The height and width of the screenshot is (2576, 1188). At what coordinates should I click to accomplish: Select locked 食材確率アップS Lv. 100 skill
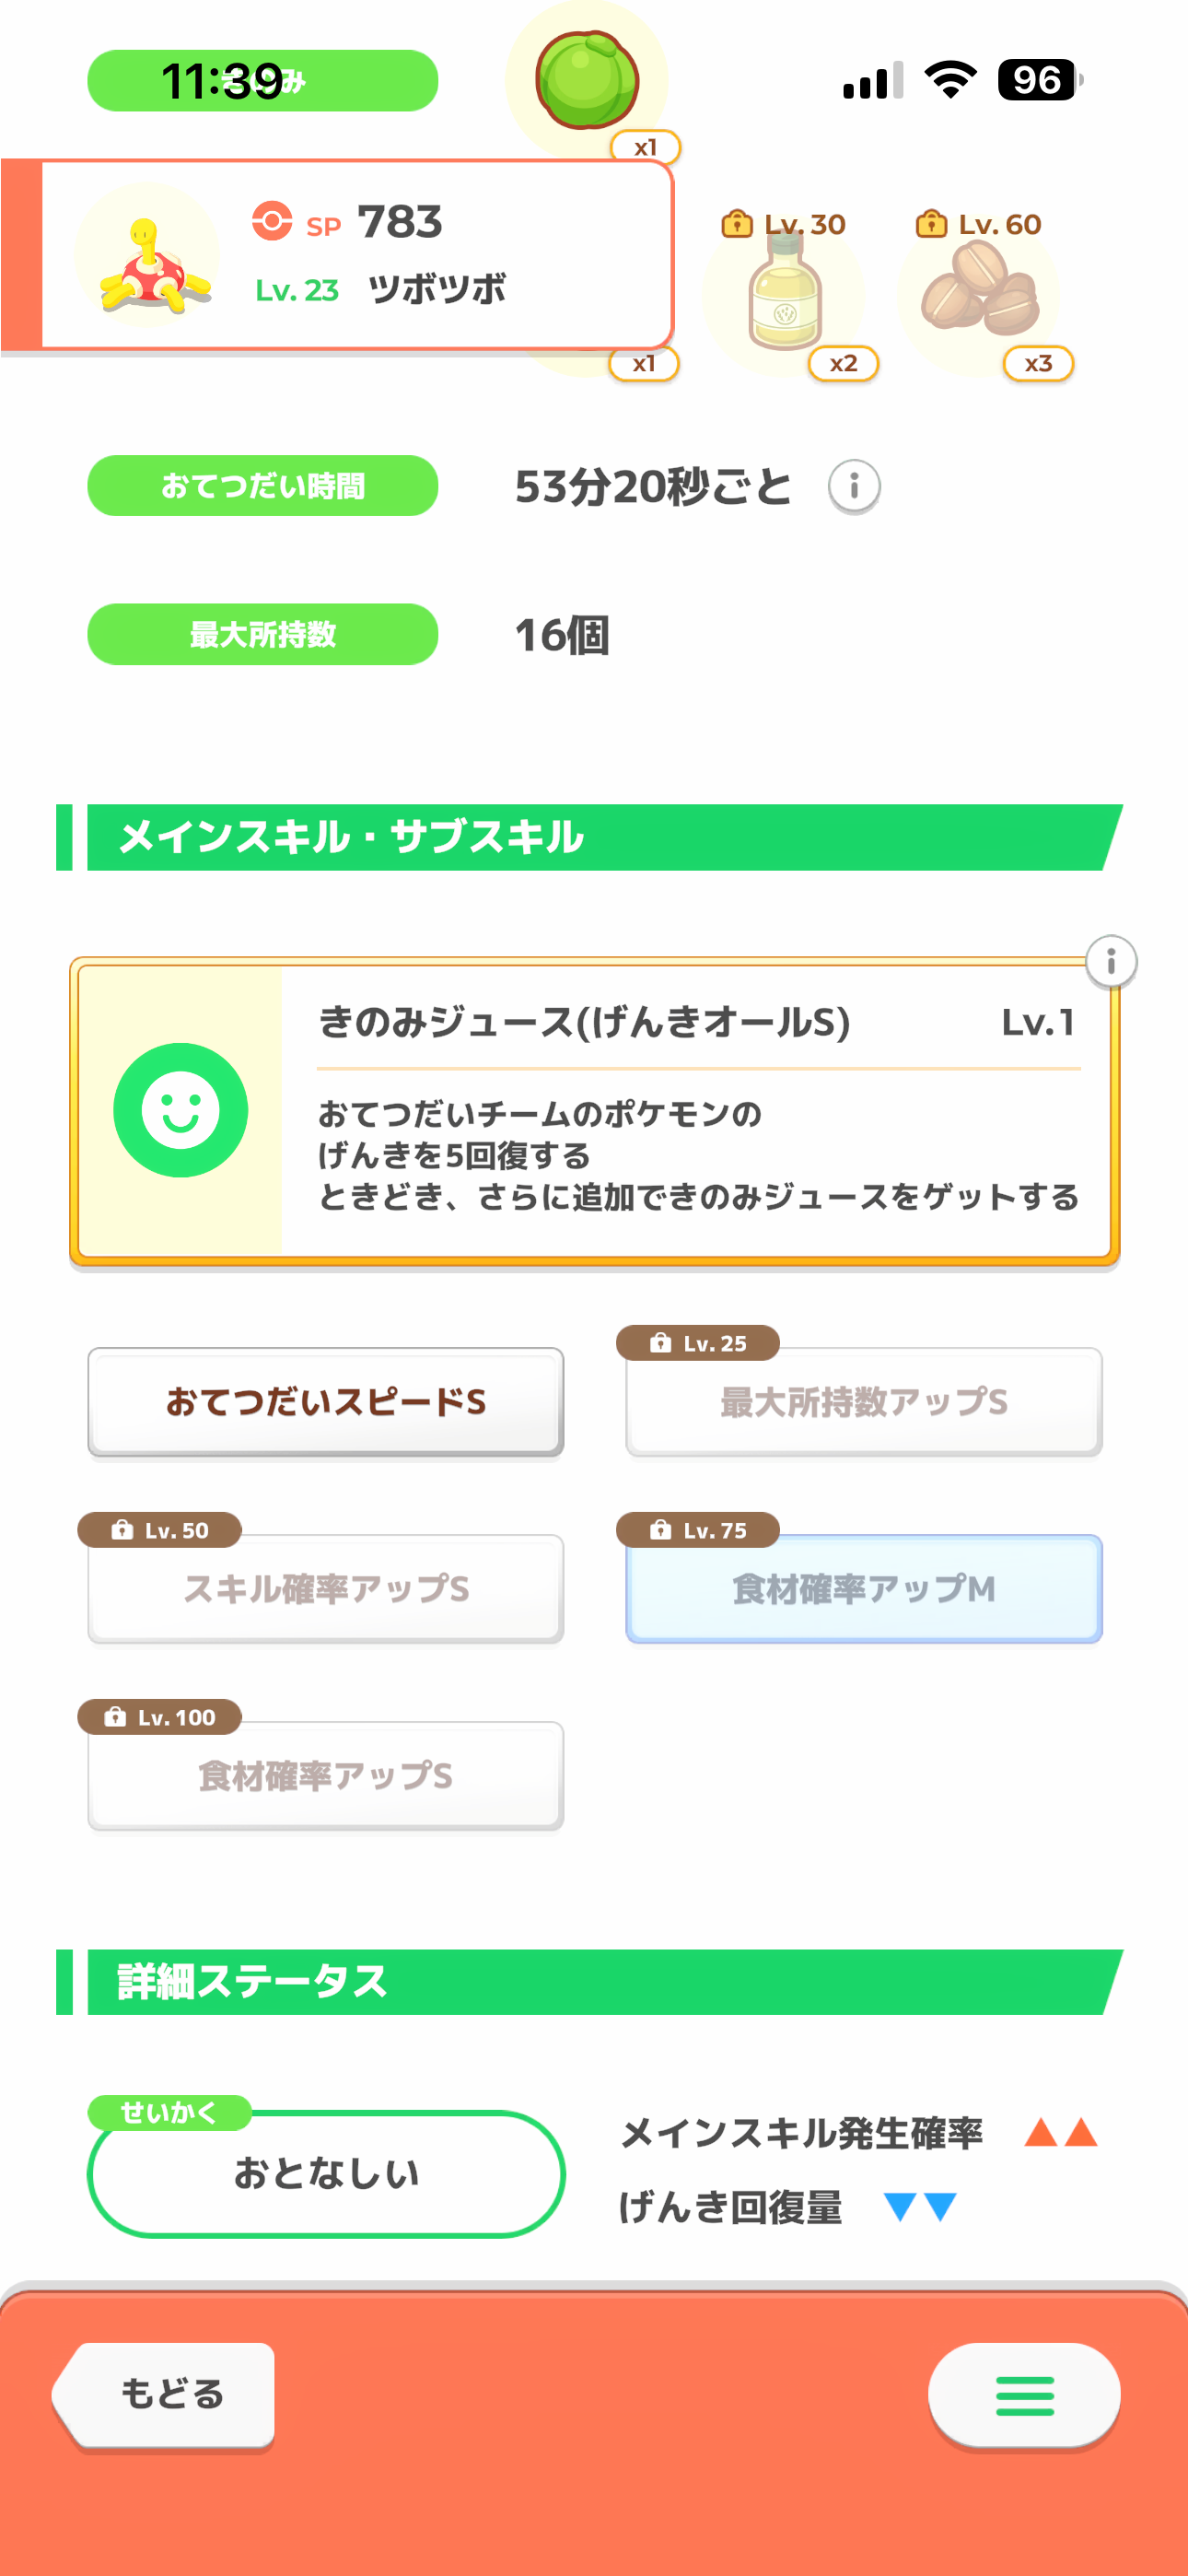pyautogui.click(x=326, y=1776)
